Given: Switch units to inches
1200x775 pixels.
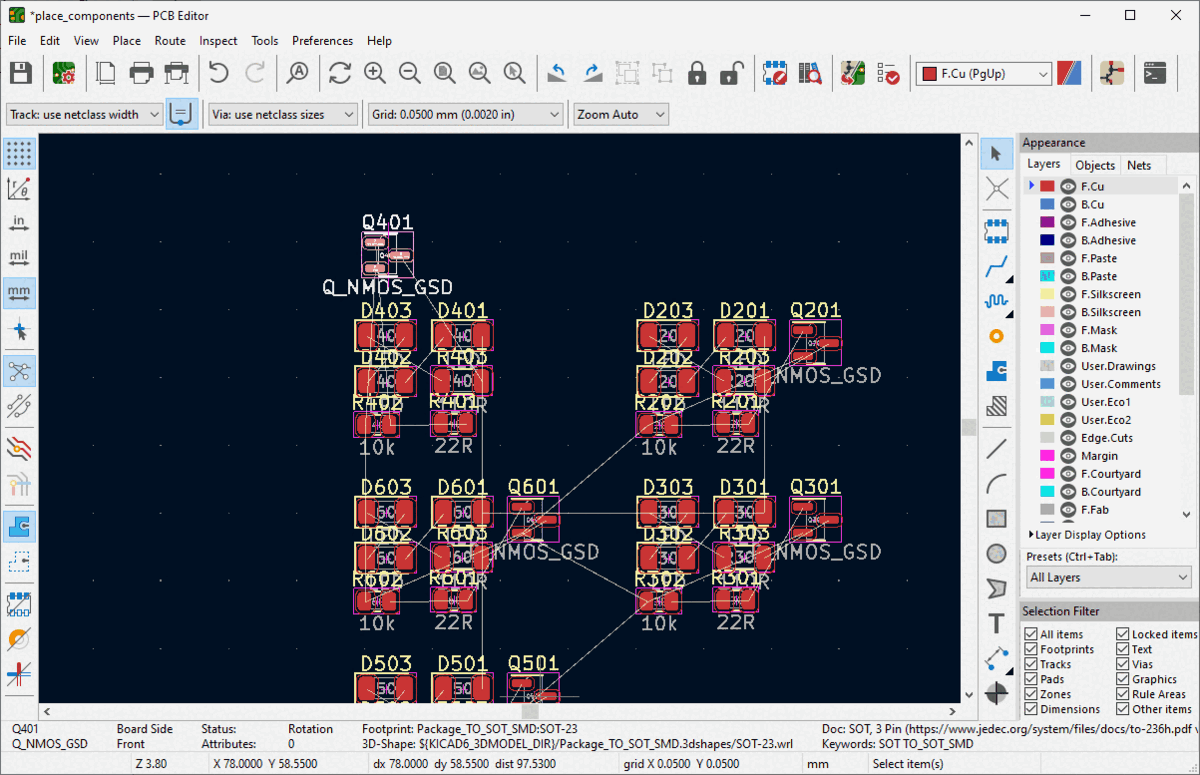Looking at the screenshot, I should pos(19,223).
